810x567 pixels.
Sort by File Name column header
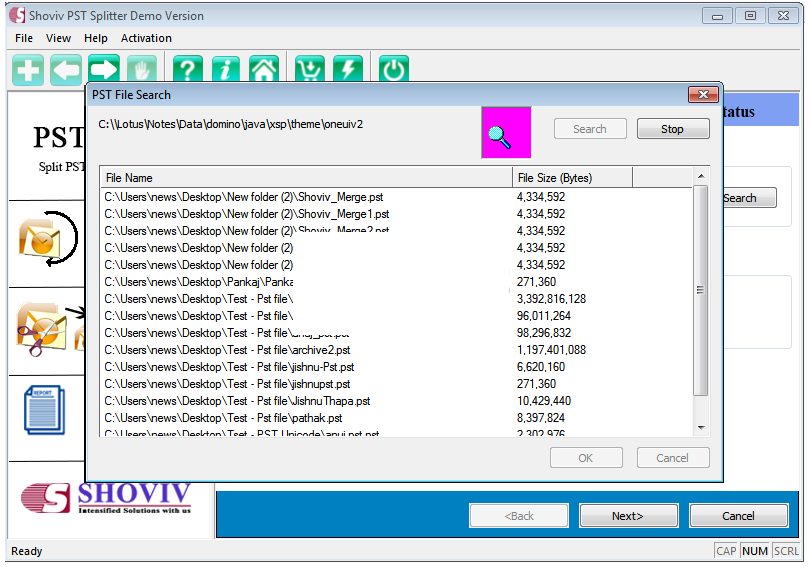tap(306, 178)
